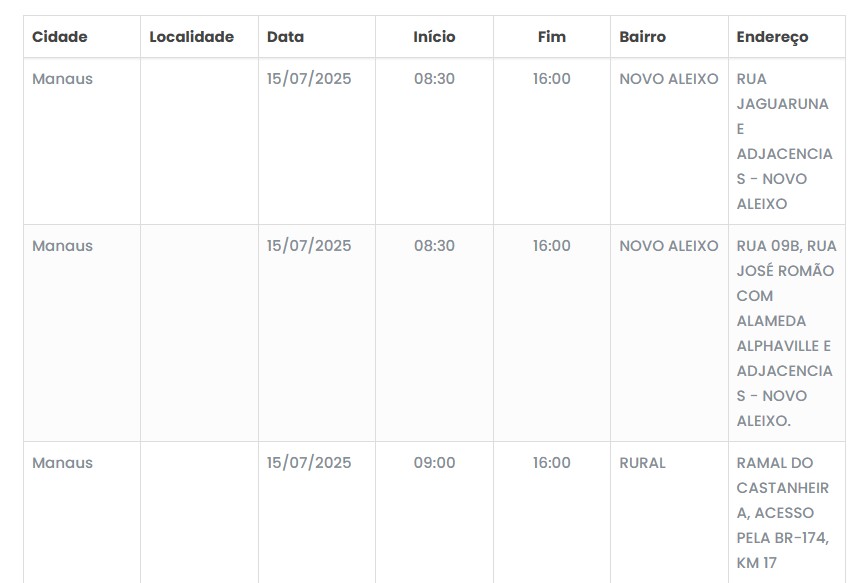
Task: Select the 15/07/2025 date in Rural row
Action: [309, 463]
